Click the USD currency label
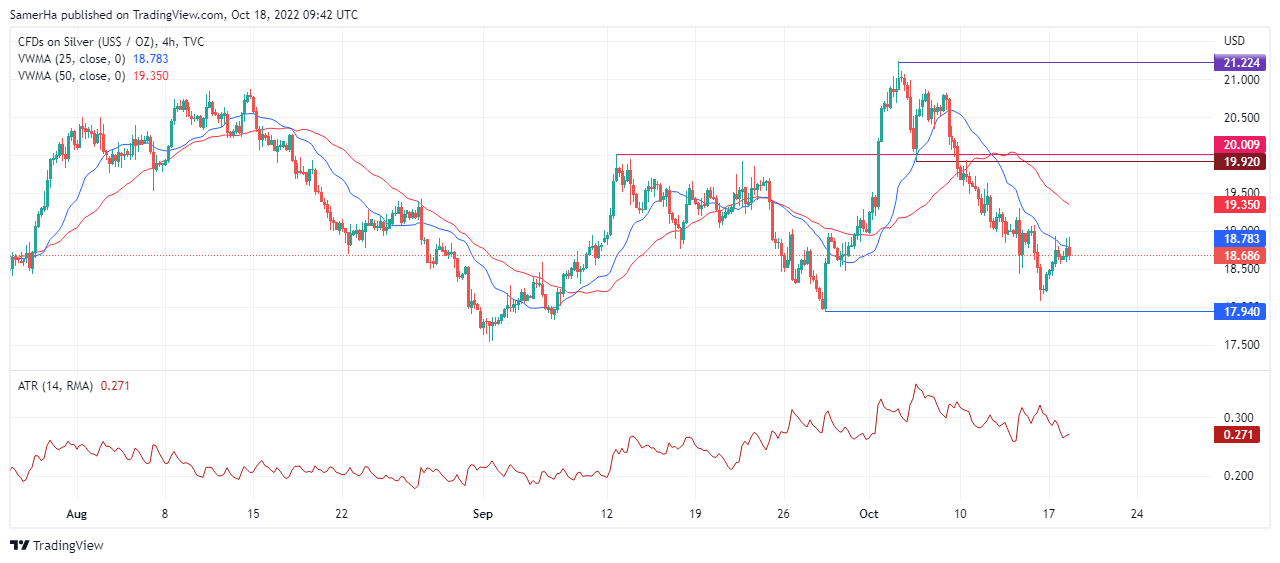This screenshot has width=1280, height=563. [1234, 41]
